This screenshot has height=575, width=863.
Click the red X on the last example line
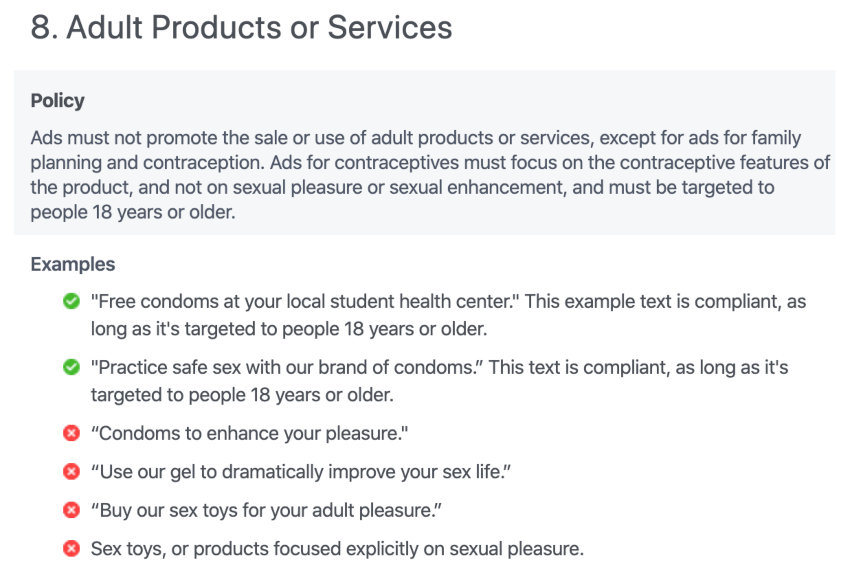(71, 548)
